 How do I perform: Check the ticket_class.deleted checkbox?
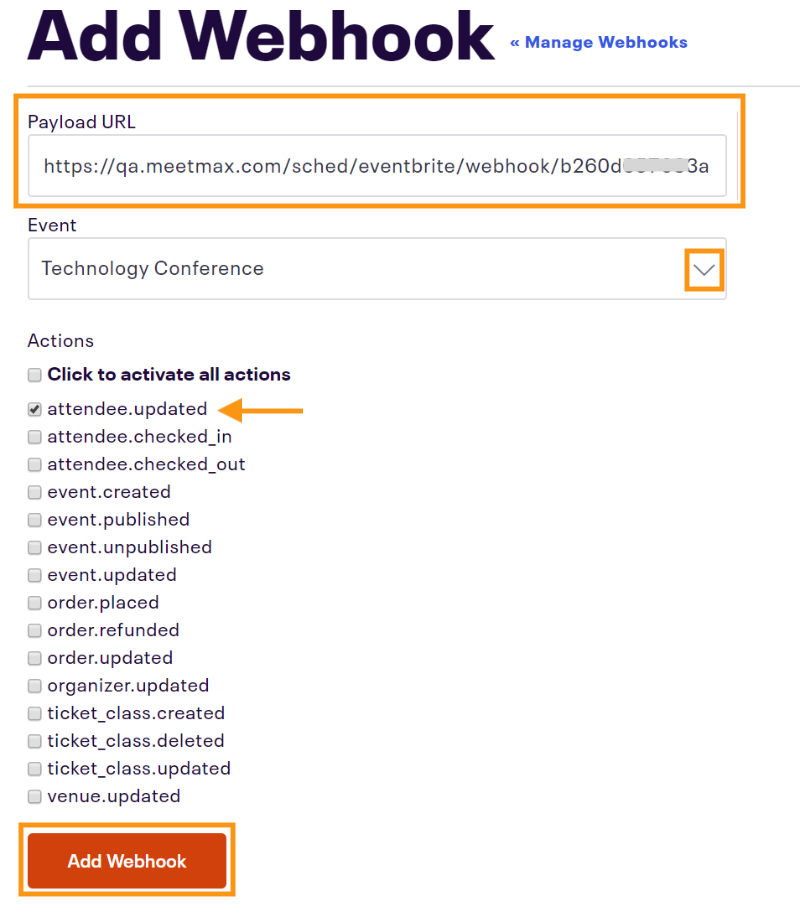point(35,741)
